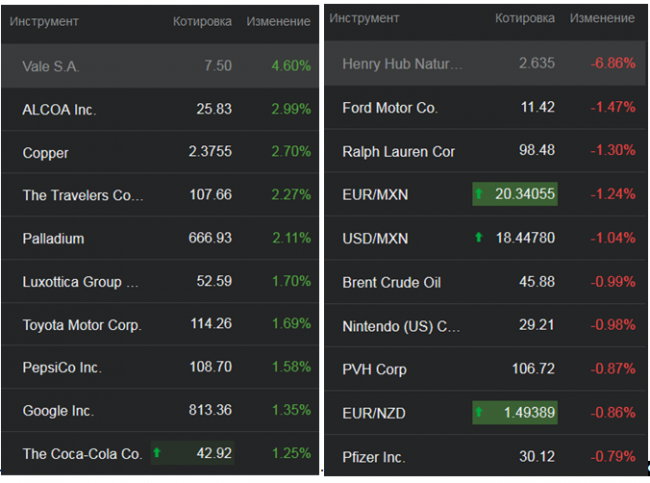Open Palladium instrument details
650x483 pixels.
53,239
